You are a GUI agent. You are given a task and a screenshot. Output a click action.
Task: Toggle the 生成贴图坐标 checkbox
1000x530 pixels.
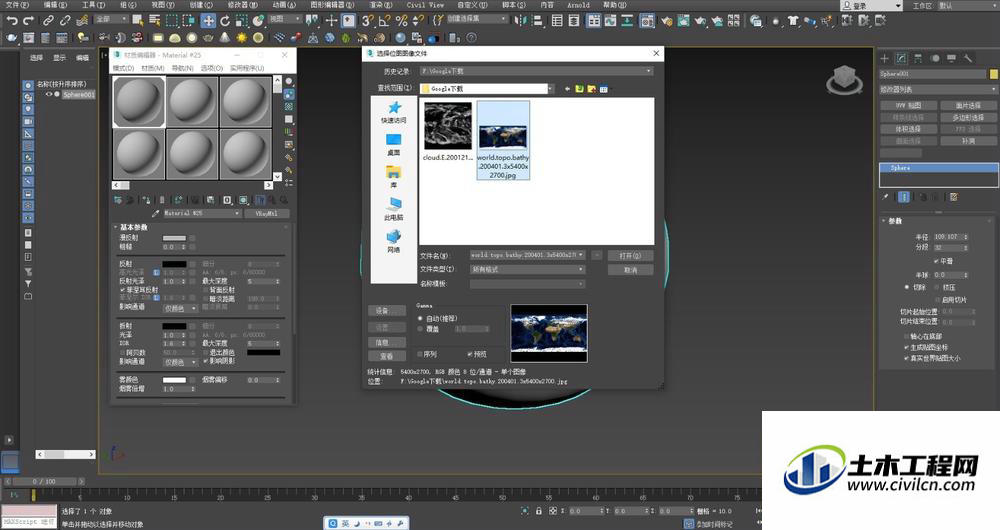pyautogui.click(x=906, y=348)
